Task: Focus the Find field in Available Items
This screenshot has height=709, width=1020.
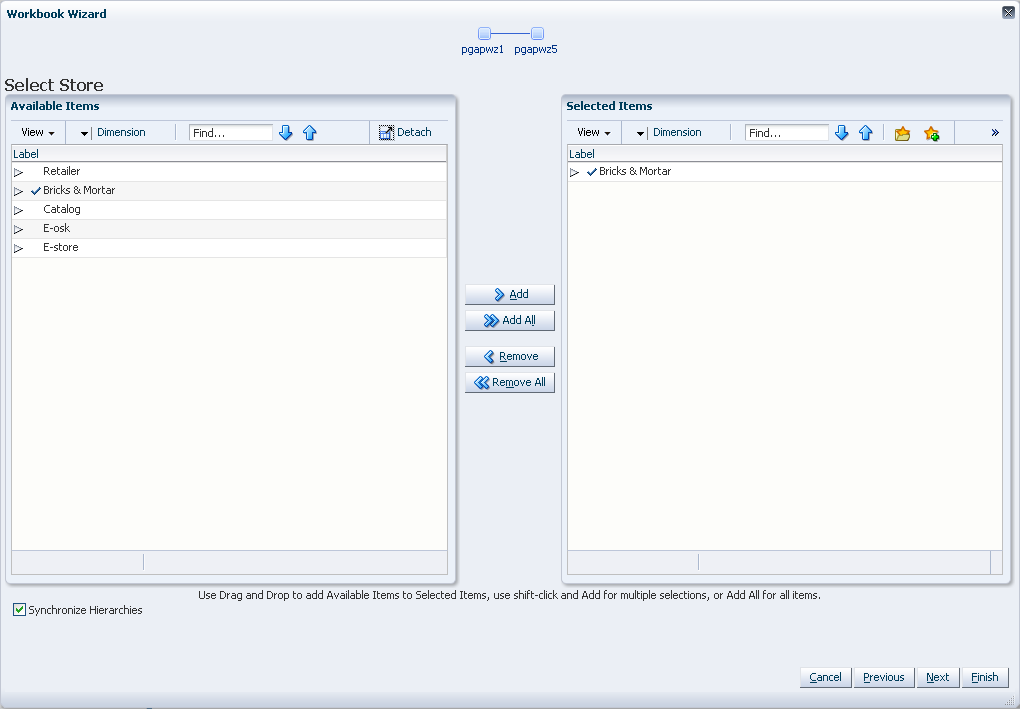Action: (231, 133)
